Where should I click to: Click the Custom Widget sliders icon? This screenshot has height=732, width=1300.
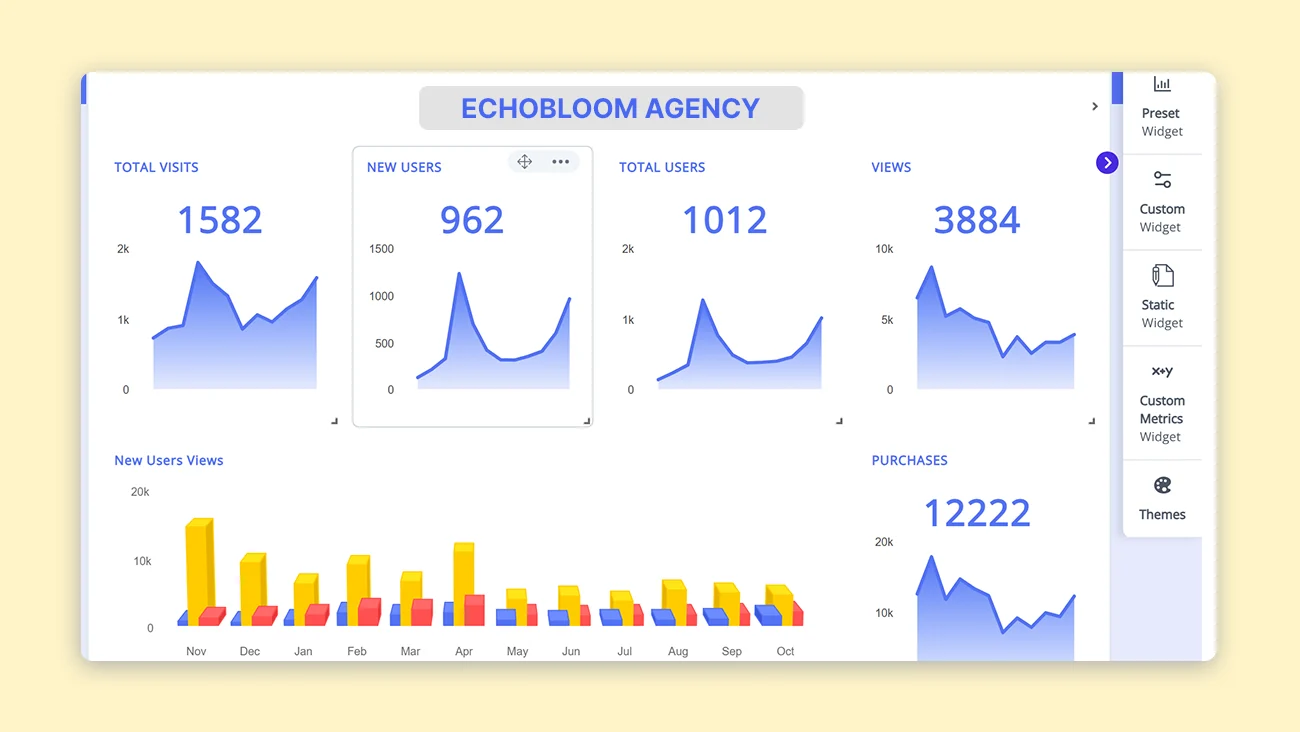pyautogui.click(x=1161, y=181)
